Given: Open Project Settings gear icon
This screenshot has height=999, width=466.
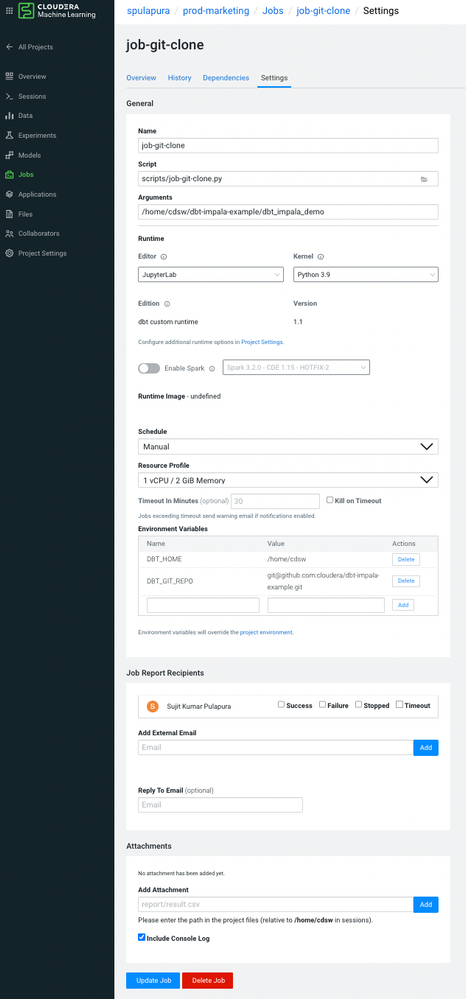Looking at the screenshot, I should coord(9,253).
